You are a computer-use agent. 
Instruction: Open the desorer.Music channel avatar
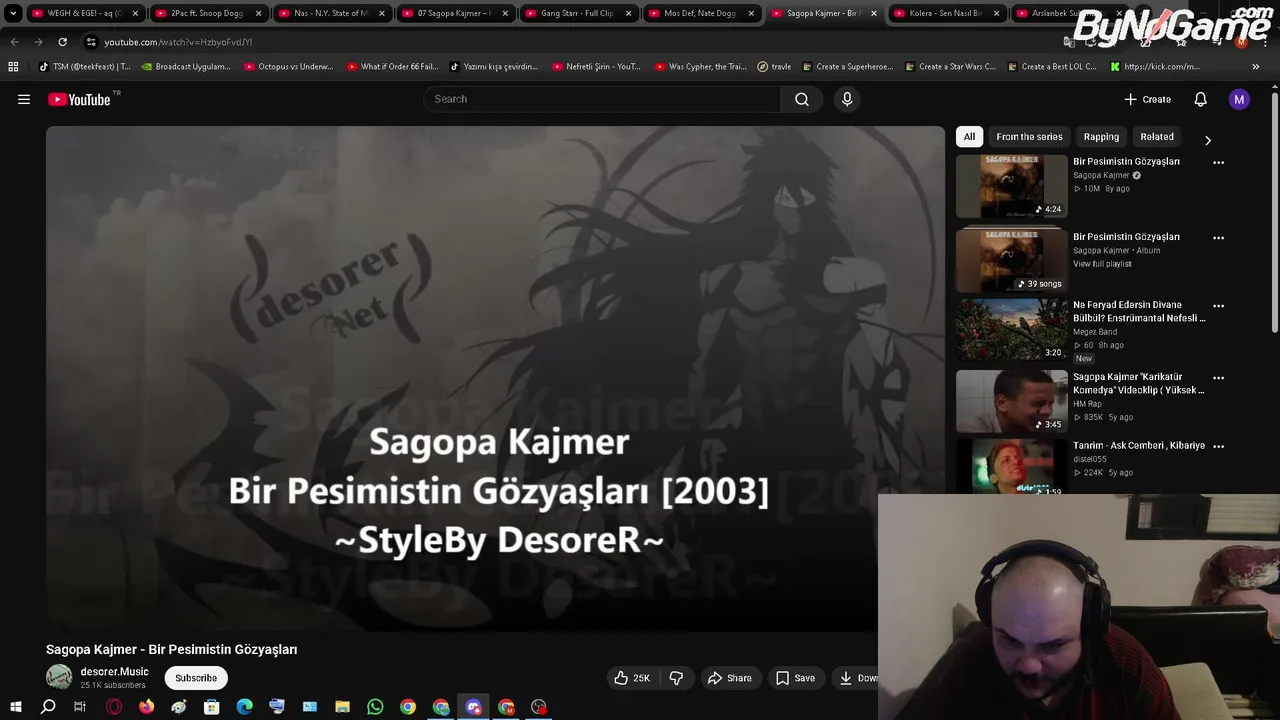click(59, 677)
